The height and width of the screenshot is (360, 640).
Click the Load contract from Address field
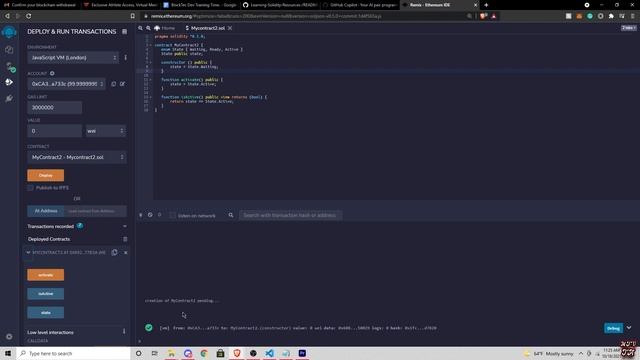click(95, 211)
